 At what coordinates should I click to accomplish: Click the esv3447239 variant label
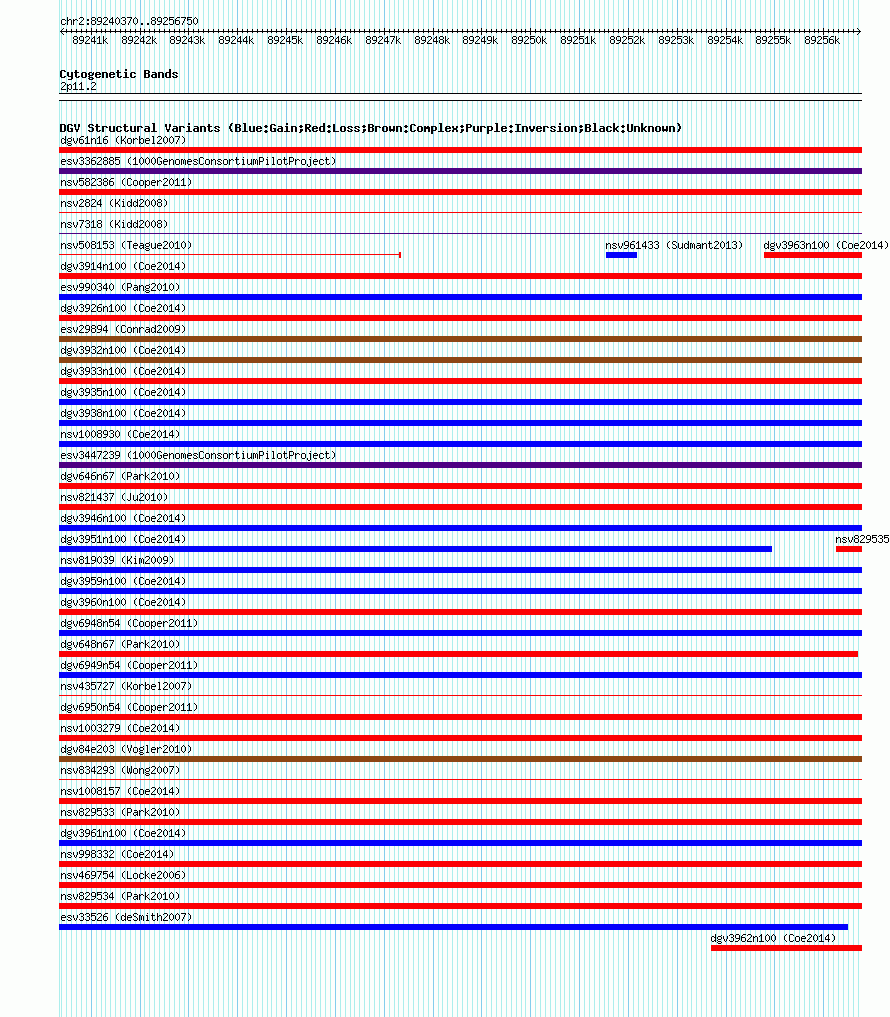[198, 455]
